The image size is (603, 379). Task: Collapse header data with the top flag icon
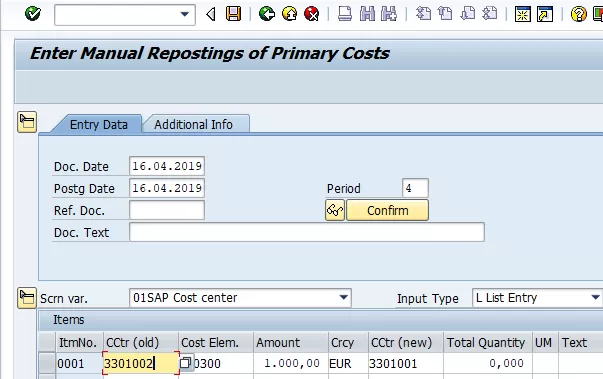point(27,122)
